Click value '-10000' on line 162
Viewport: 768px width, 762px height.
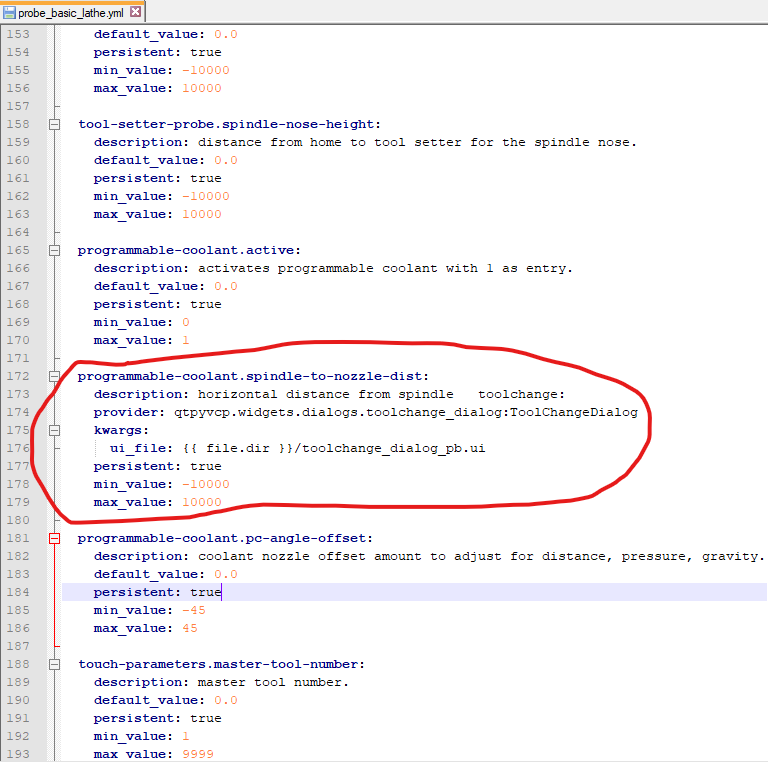(206, 196)
